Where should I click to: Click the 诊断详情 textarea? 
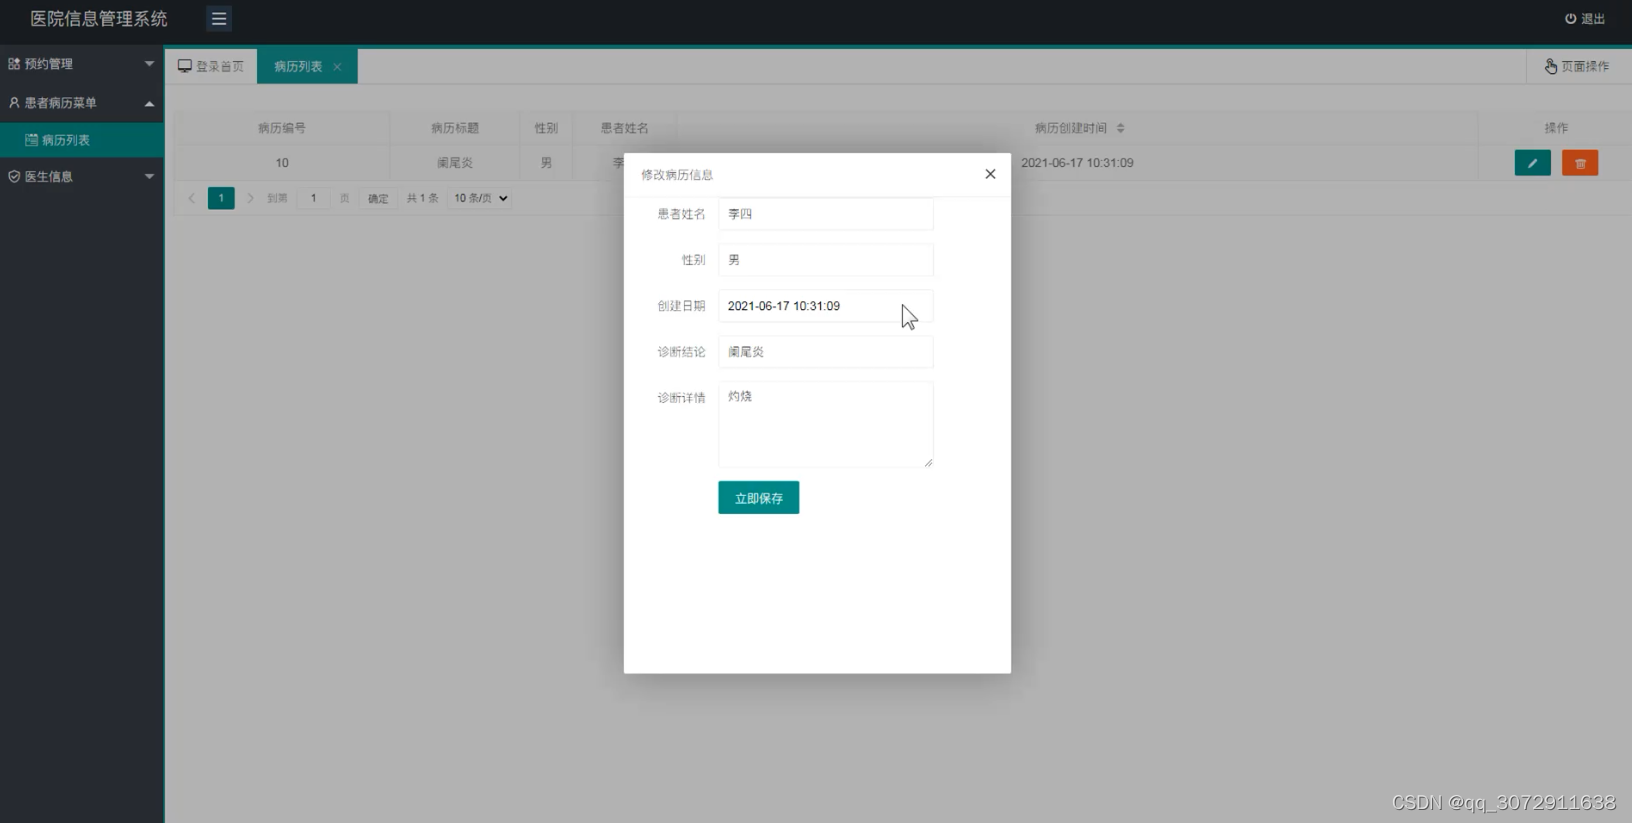(x=826, y=424)
